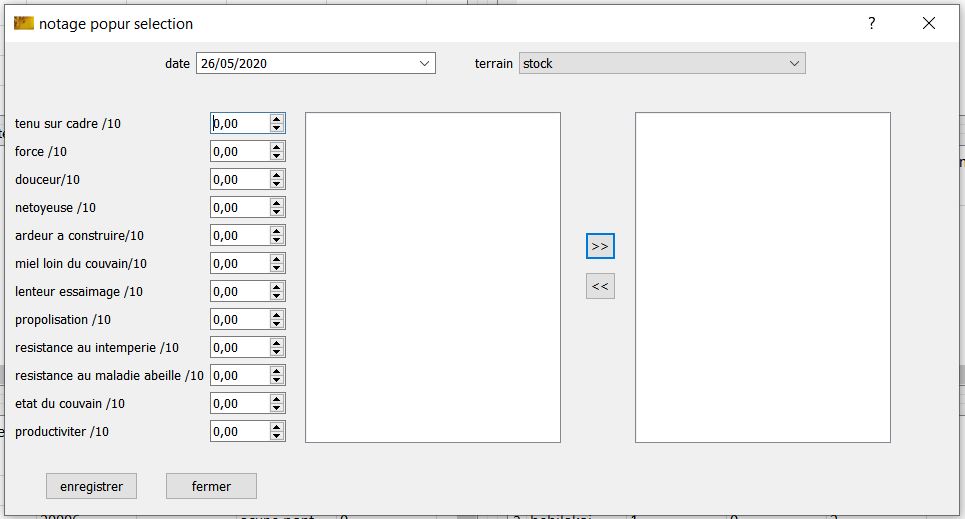965x519 pixels.
Task: Open the date dropdown
Action: click(423, 63)
